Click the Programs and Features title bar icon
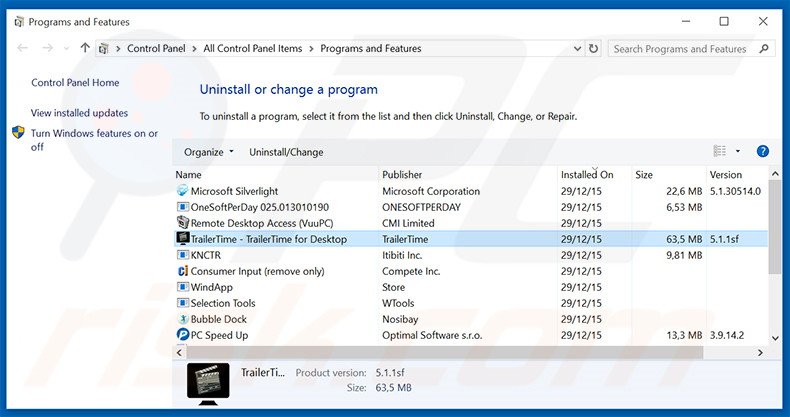Screen dimensions: 790x417 coord(19,22)
